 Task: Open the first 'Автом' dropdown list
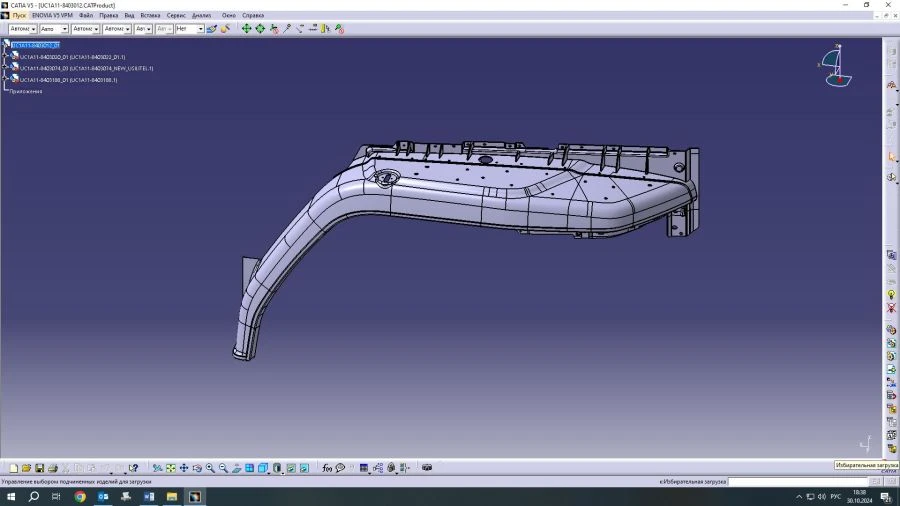33,29
